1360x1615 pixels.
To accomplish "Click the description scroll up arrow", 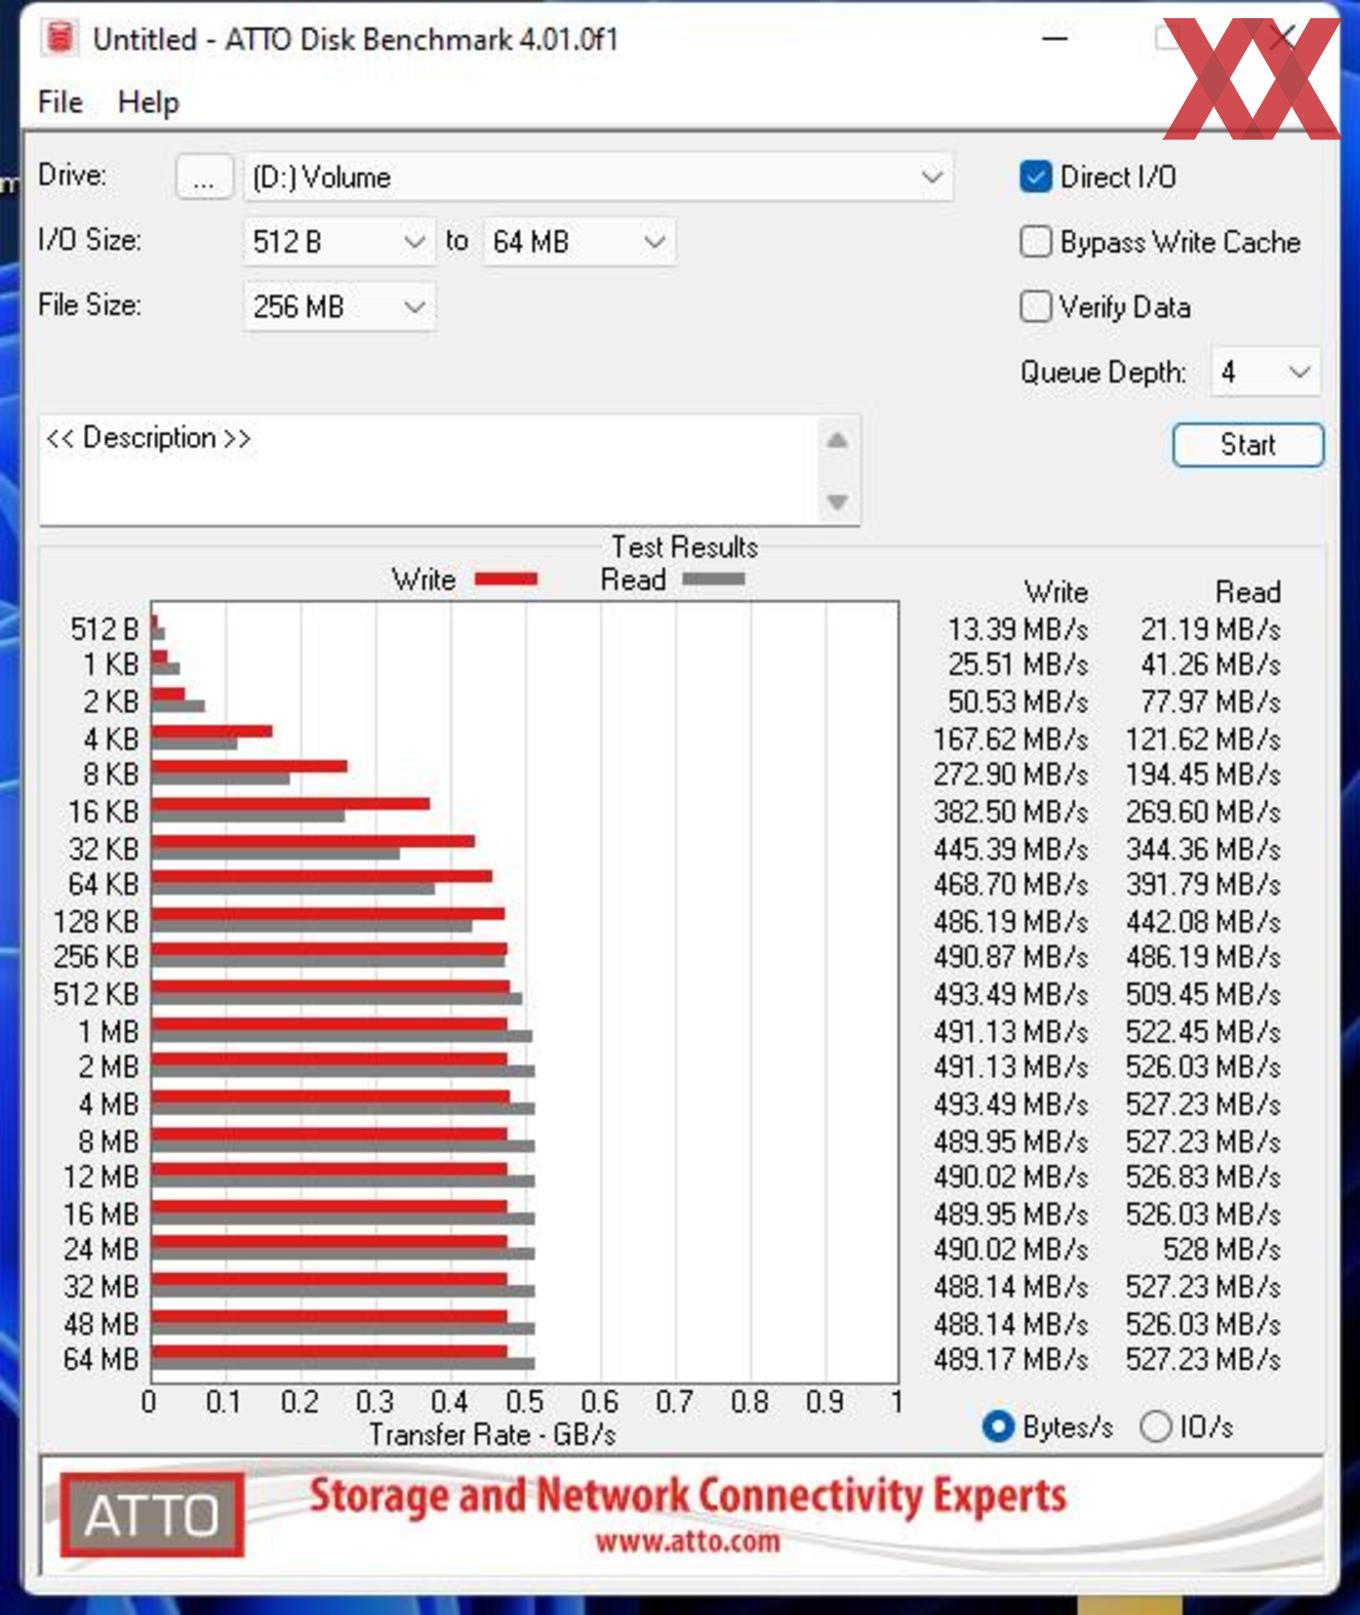I will (x=837, y=440).
